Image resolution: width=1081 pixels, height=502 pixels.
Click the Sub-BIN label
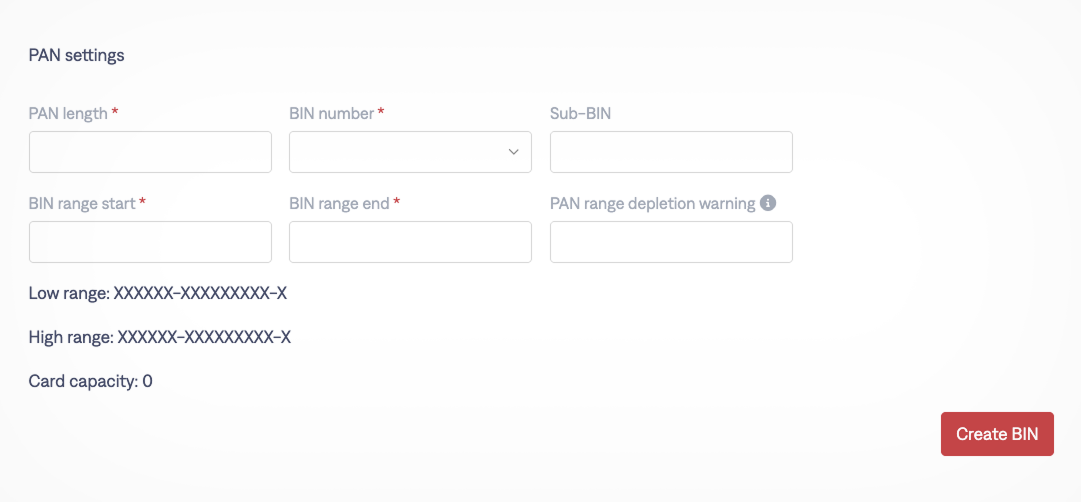580,113
